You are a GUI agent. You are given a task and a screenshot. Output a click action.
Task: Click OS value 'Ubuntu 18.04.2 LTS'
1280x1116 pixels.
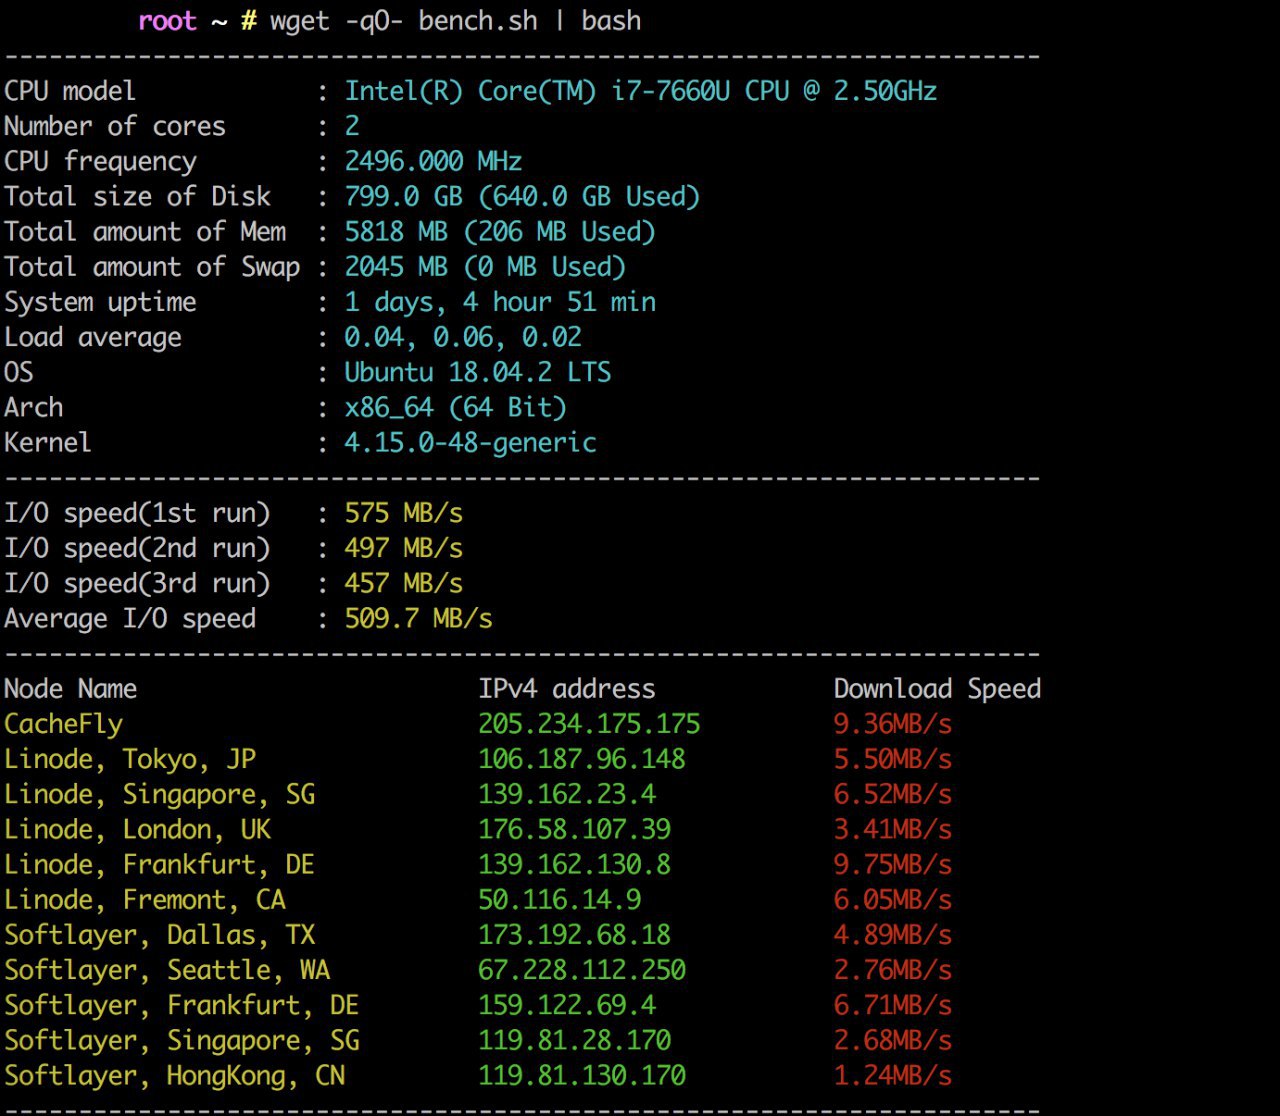tap(478, 372)
